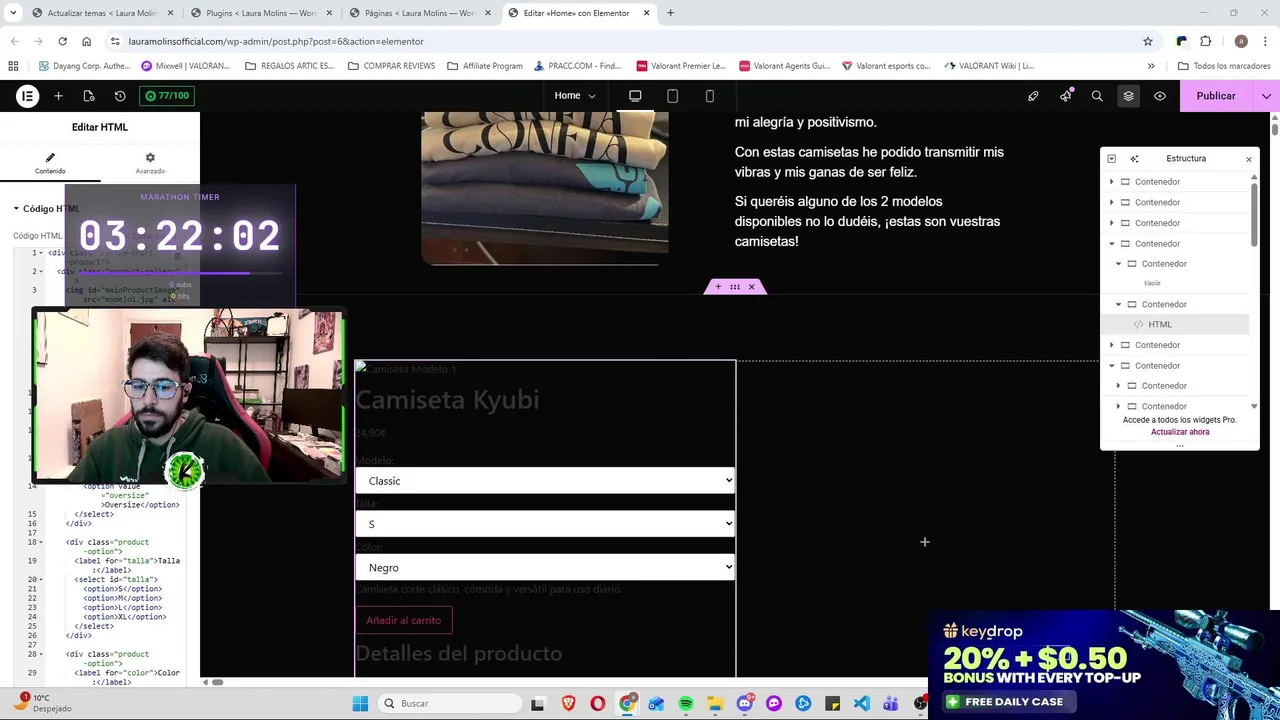
Task: Open Visual Studio Code from the taskbar
Action: 862,704
